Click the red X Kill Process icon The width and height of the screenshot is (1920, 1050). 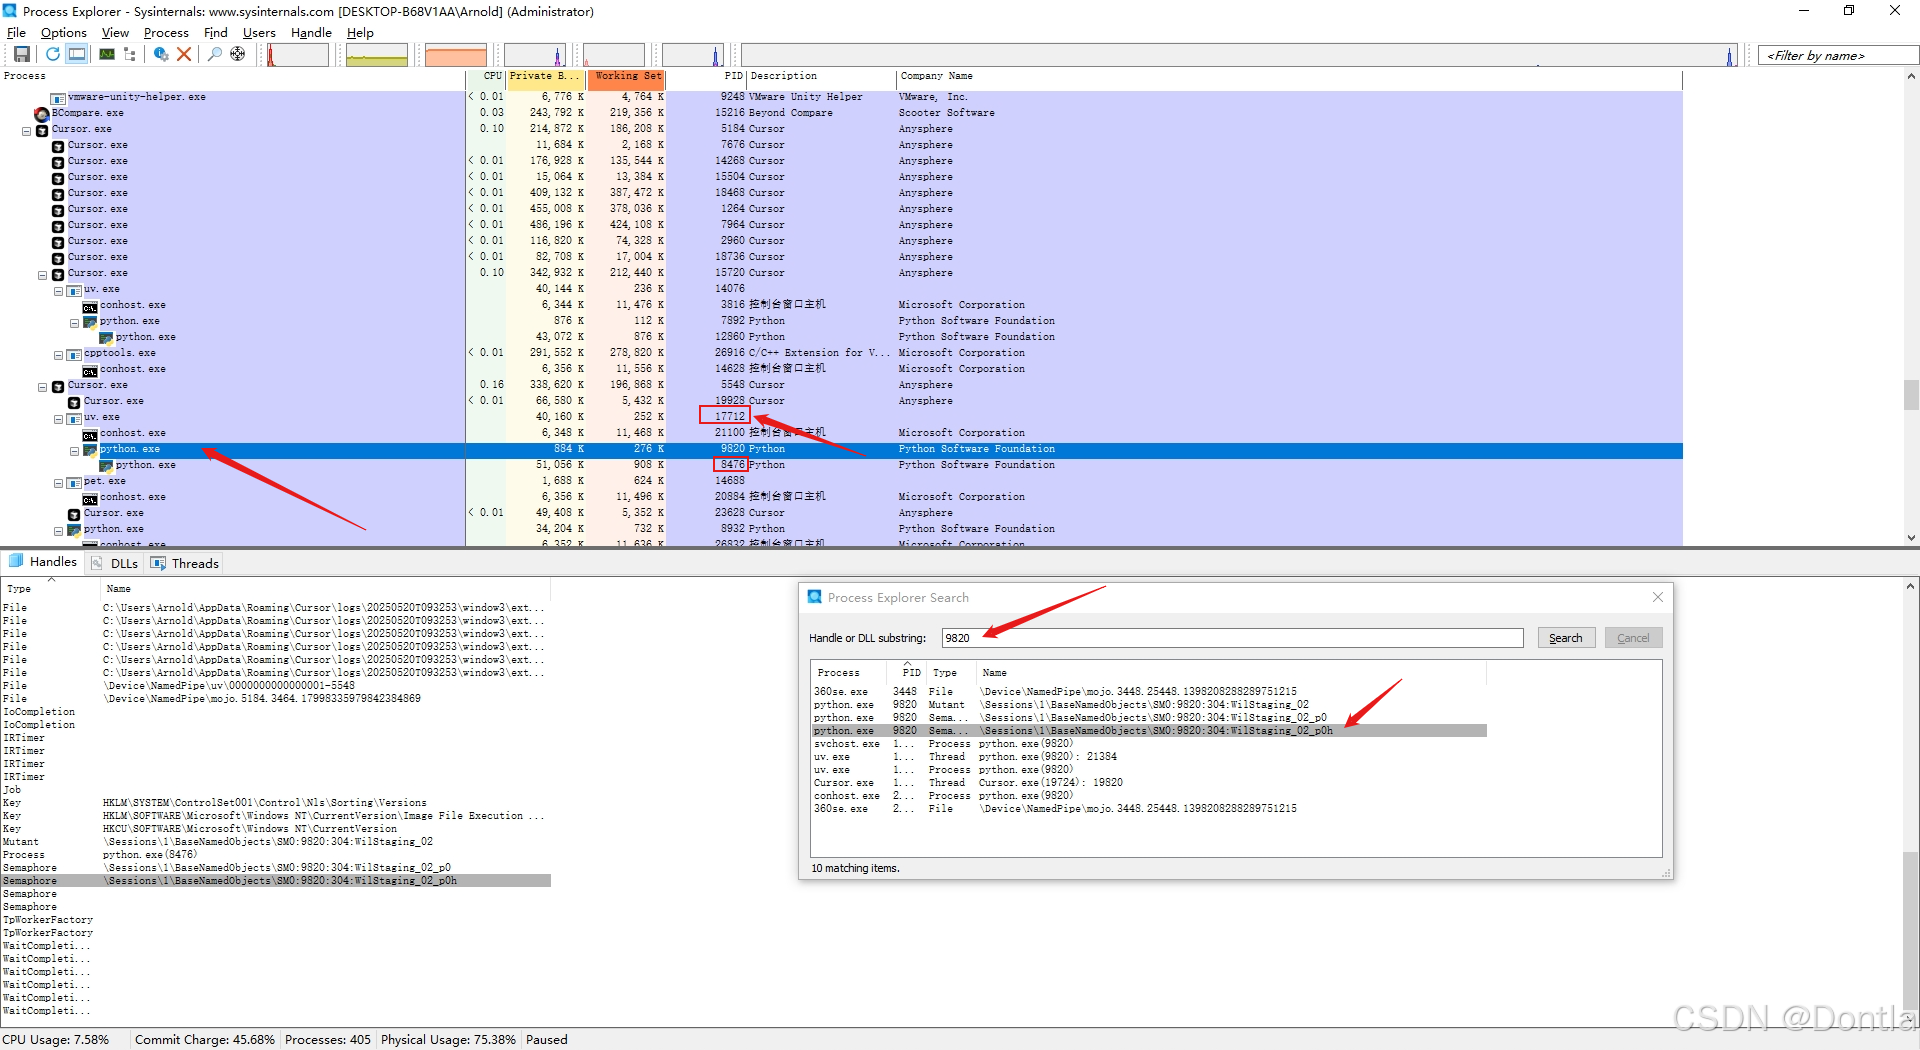(184, 54)
